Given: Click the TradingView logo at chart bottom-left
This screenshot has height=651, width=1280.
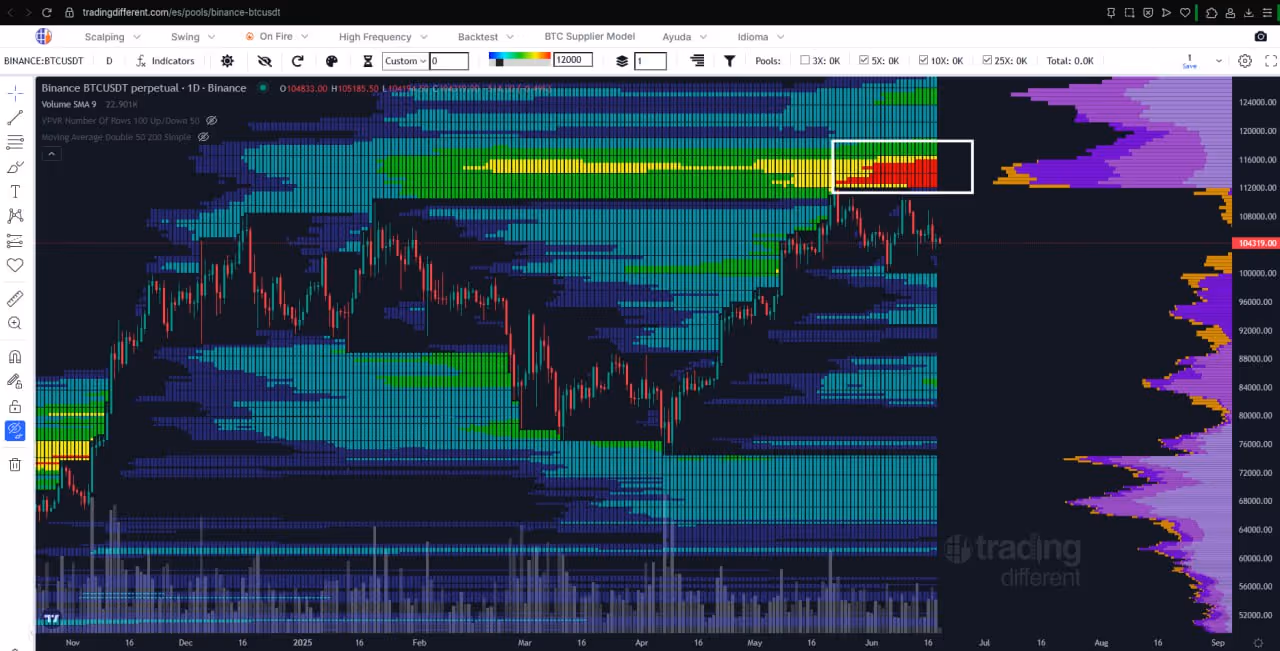Looking at the screenshot, I should click(x=51, y=619).
